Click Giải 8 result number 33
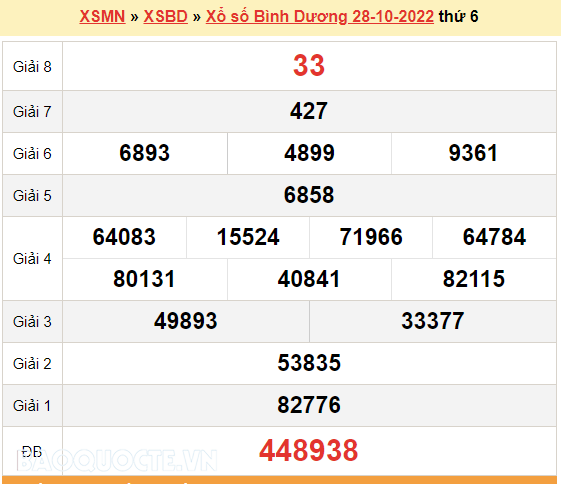Screen dimensions: 561x484 [x=309, y=65]
